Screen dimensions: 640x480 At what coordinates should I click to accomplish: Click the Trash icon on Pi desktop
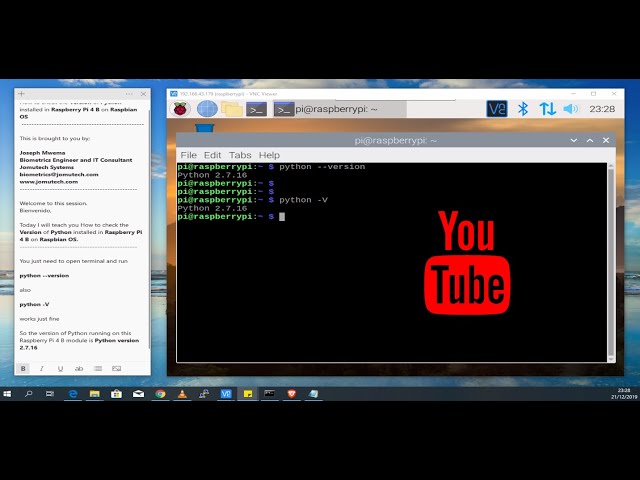point(204,128)
